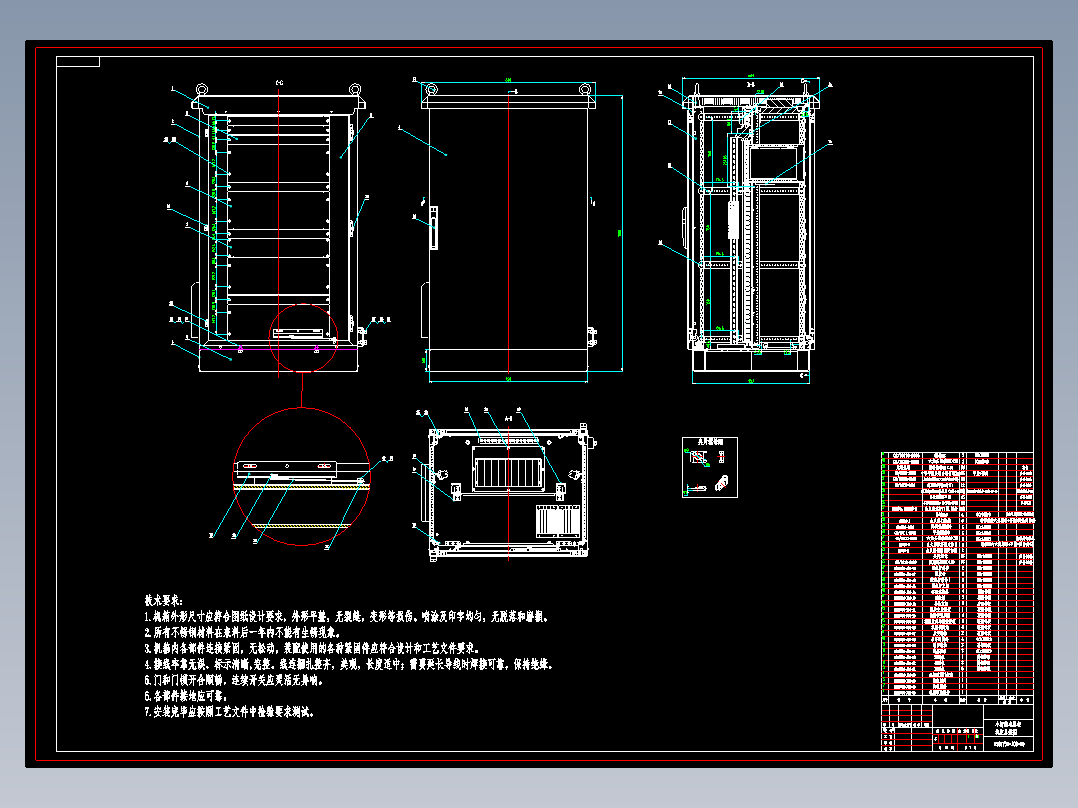Click the 技术要求 heading text
Screen dimensions: 1078x808
[164, 600]
